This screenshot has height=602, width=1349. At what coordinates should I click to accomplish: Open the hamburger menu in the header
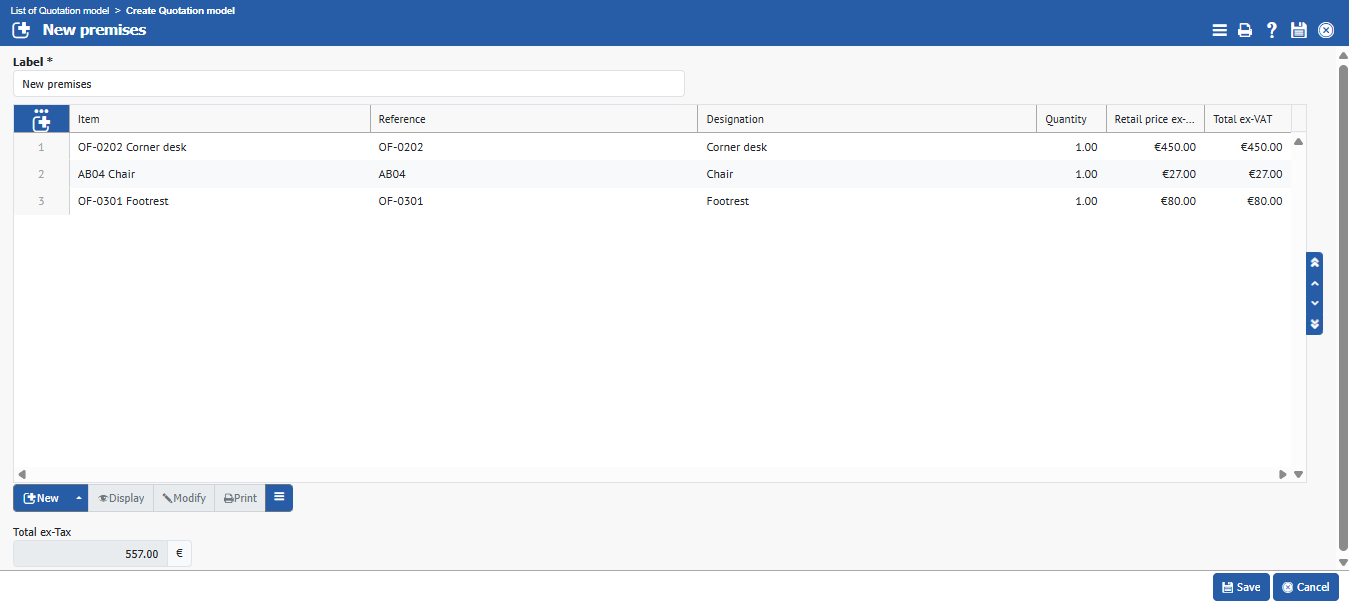(1219, 30)
